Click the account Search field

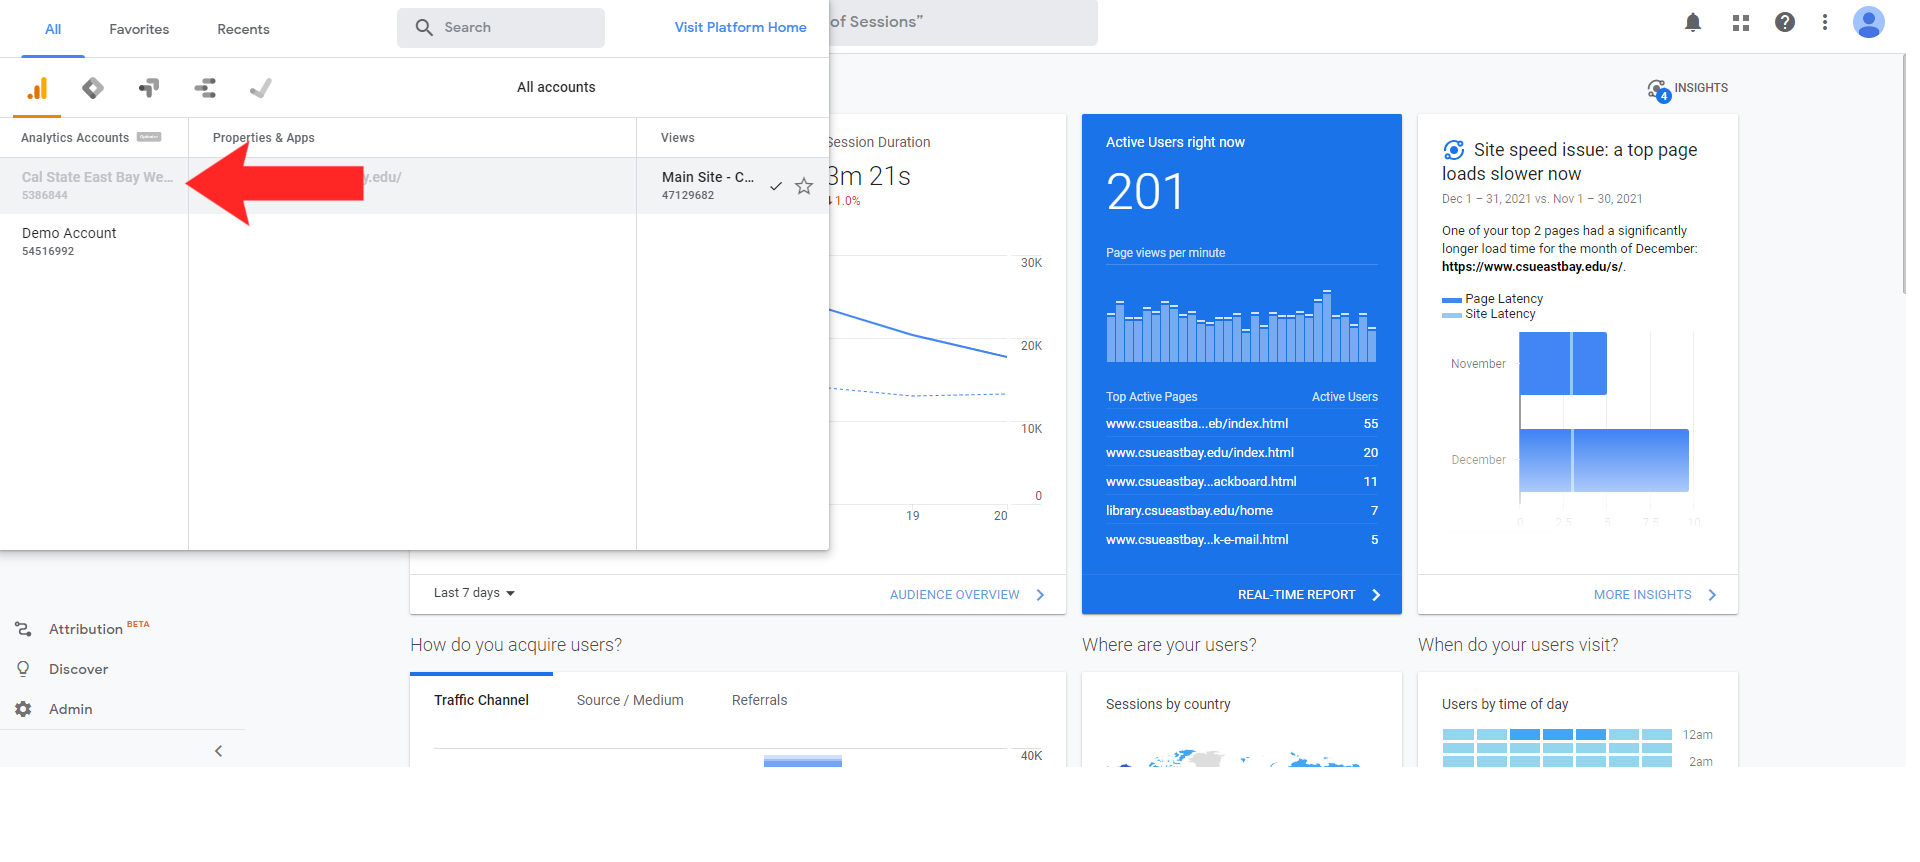coord(501,28)
